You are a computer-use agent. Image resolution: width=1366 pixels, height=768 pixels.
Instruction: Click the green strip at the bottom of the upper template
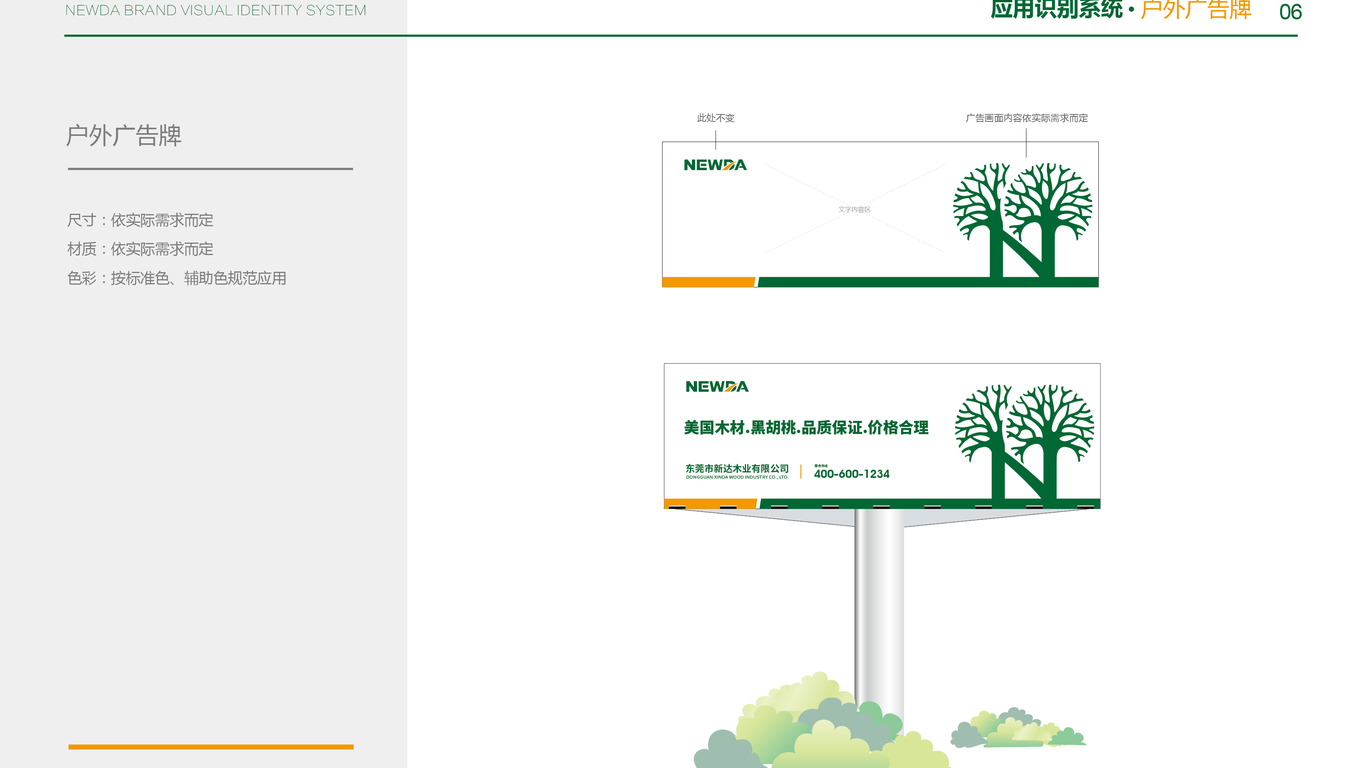tap(928, 282)
